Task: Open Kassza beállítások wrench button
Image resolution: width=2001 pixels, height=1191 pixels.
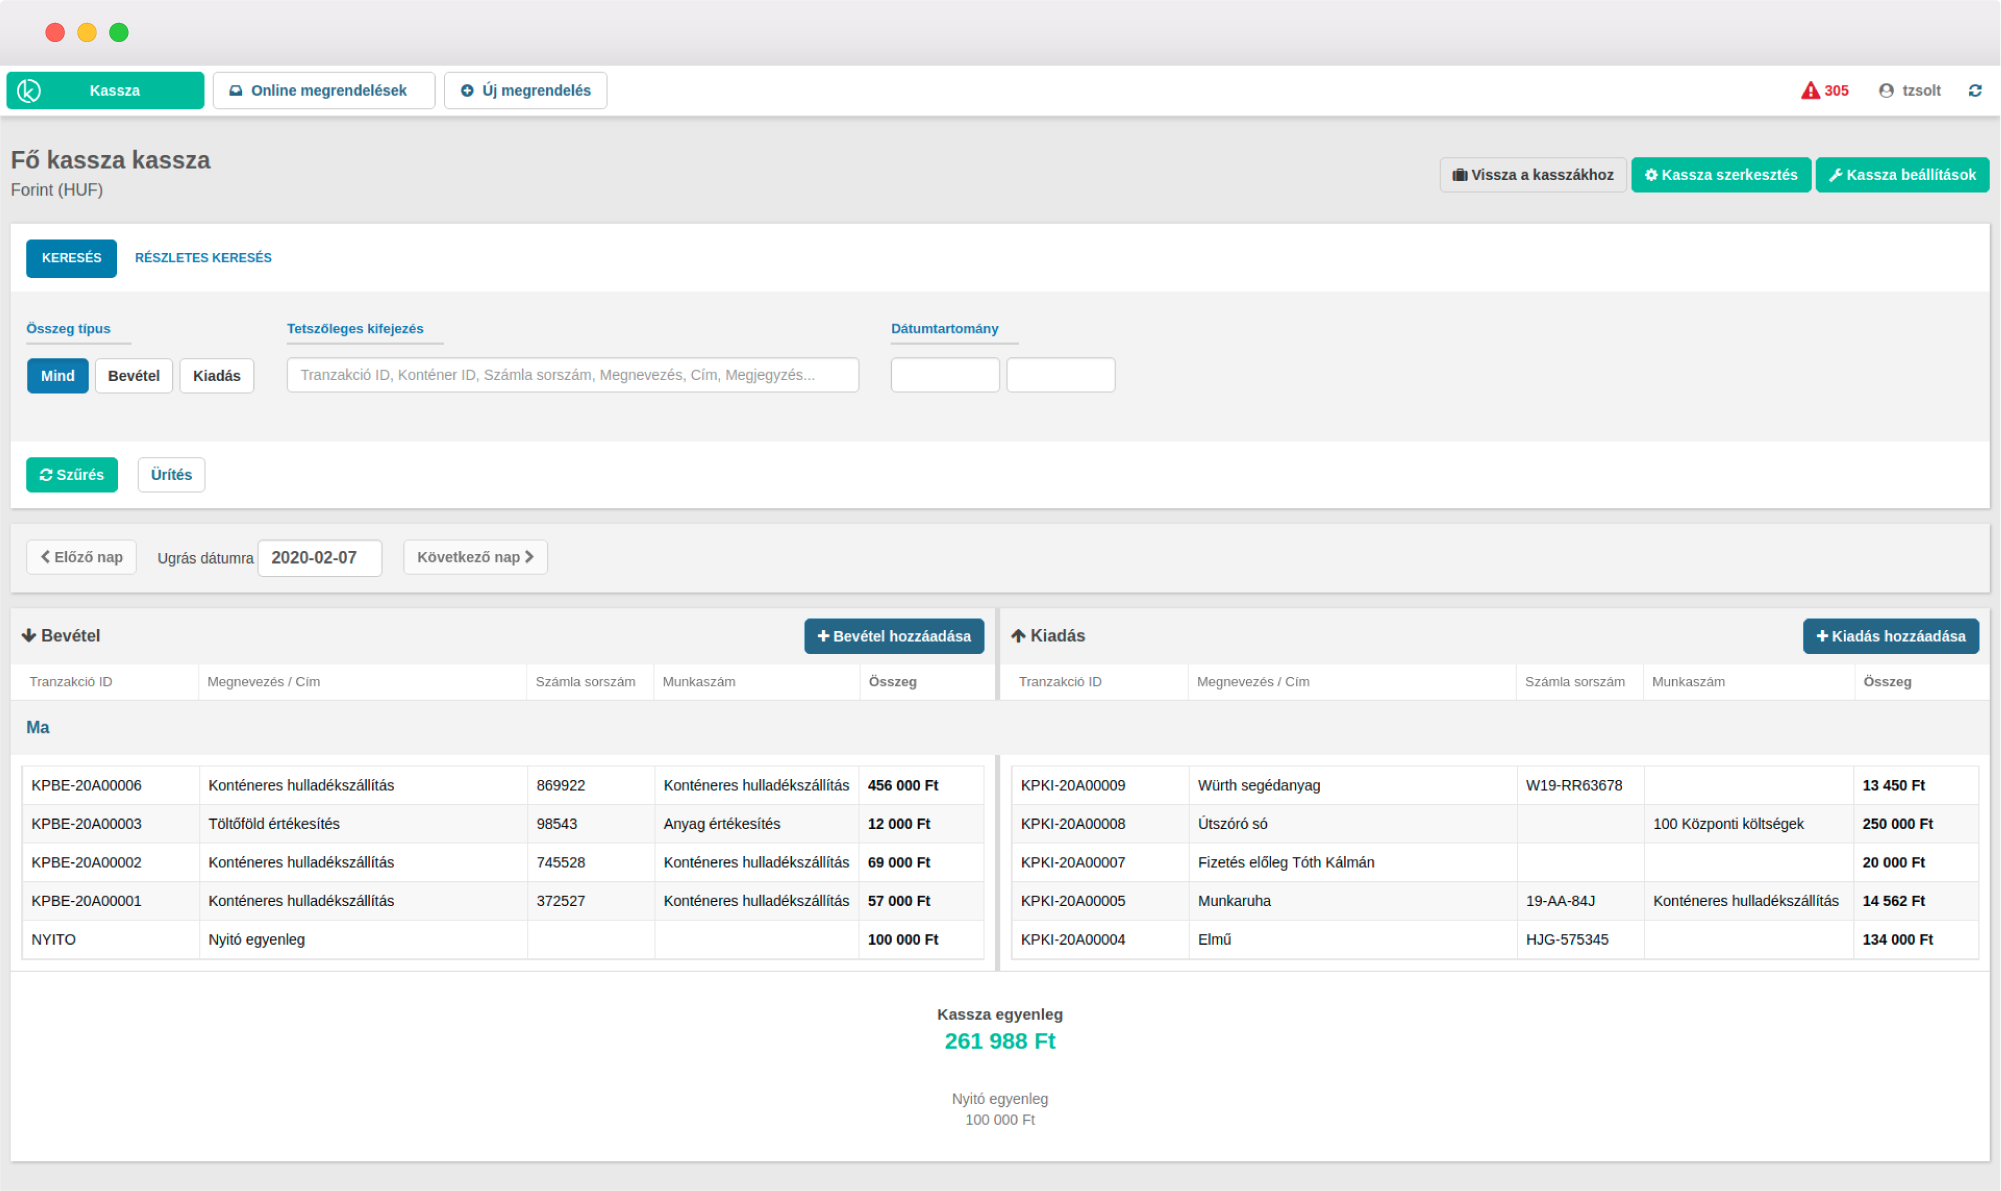Action: coord(1901,175)
